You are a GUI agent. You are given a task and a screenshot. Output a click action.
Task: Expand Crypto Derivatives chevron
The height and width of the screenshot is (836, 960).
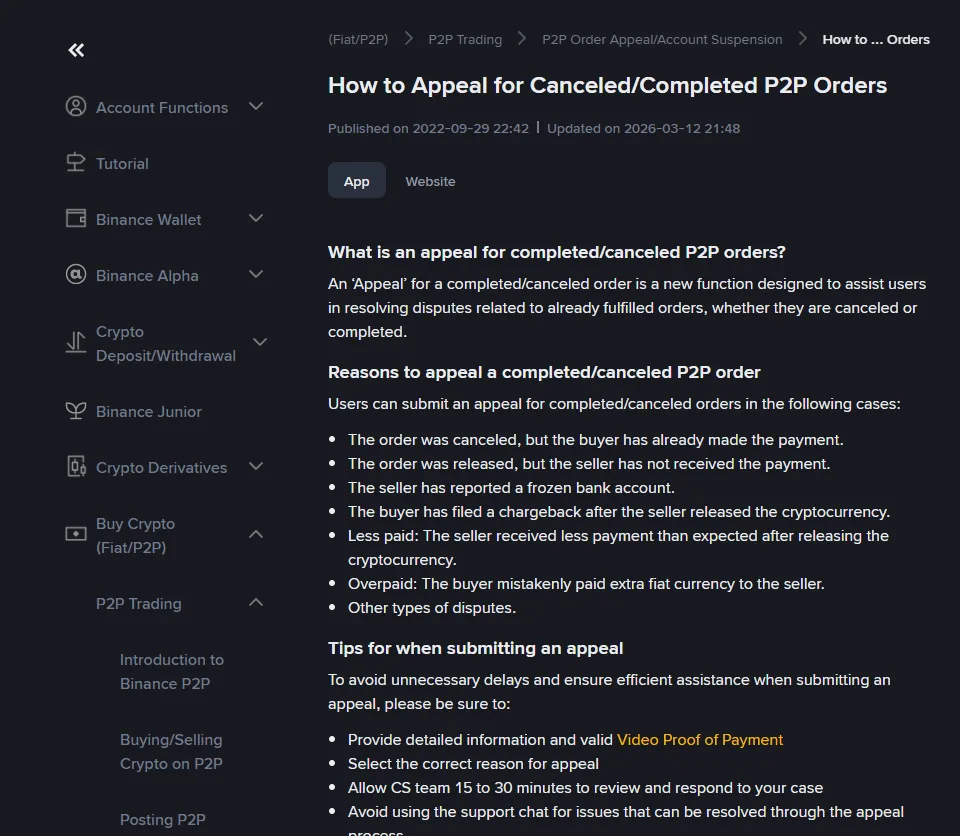coord(257,467)
